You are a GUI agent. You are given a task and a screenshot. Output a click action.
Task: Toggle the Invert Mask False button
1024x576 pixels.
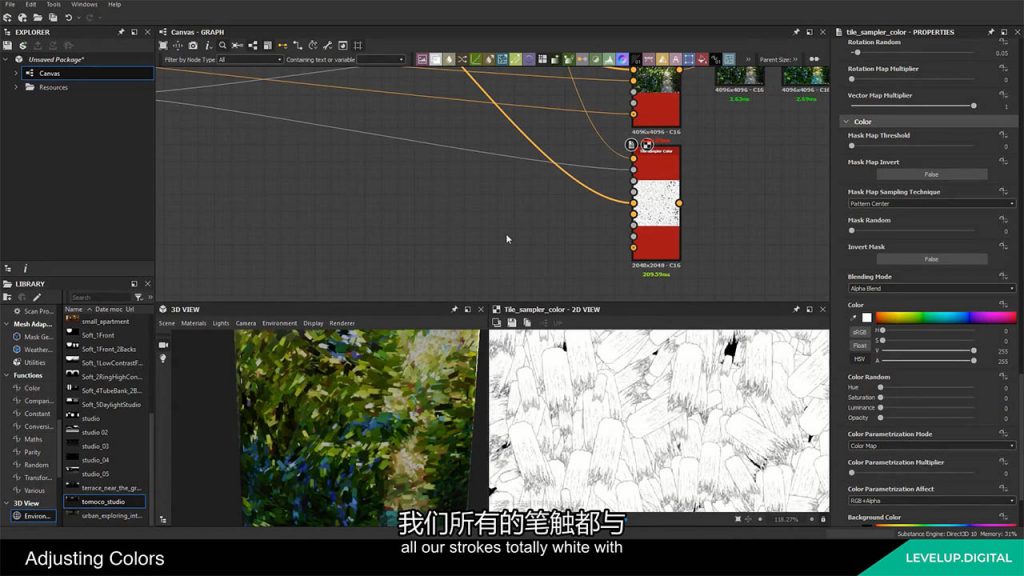pyautogui.click(x=931, y=259)
